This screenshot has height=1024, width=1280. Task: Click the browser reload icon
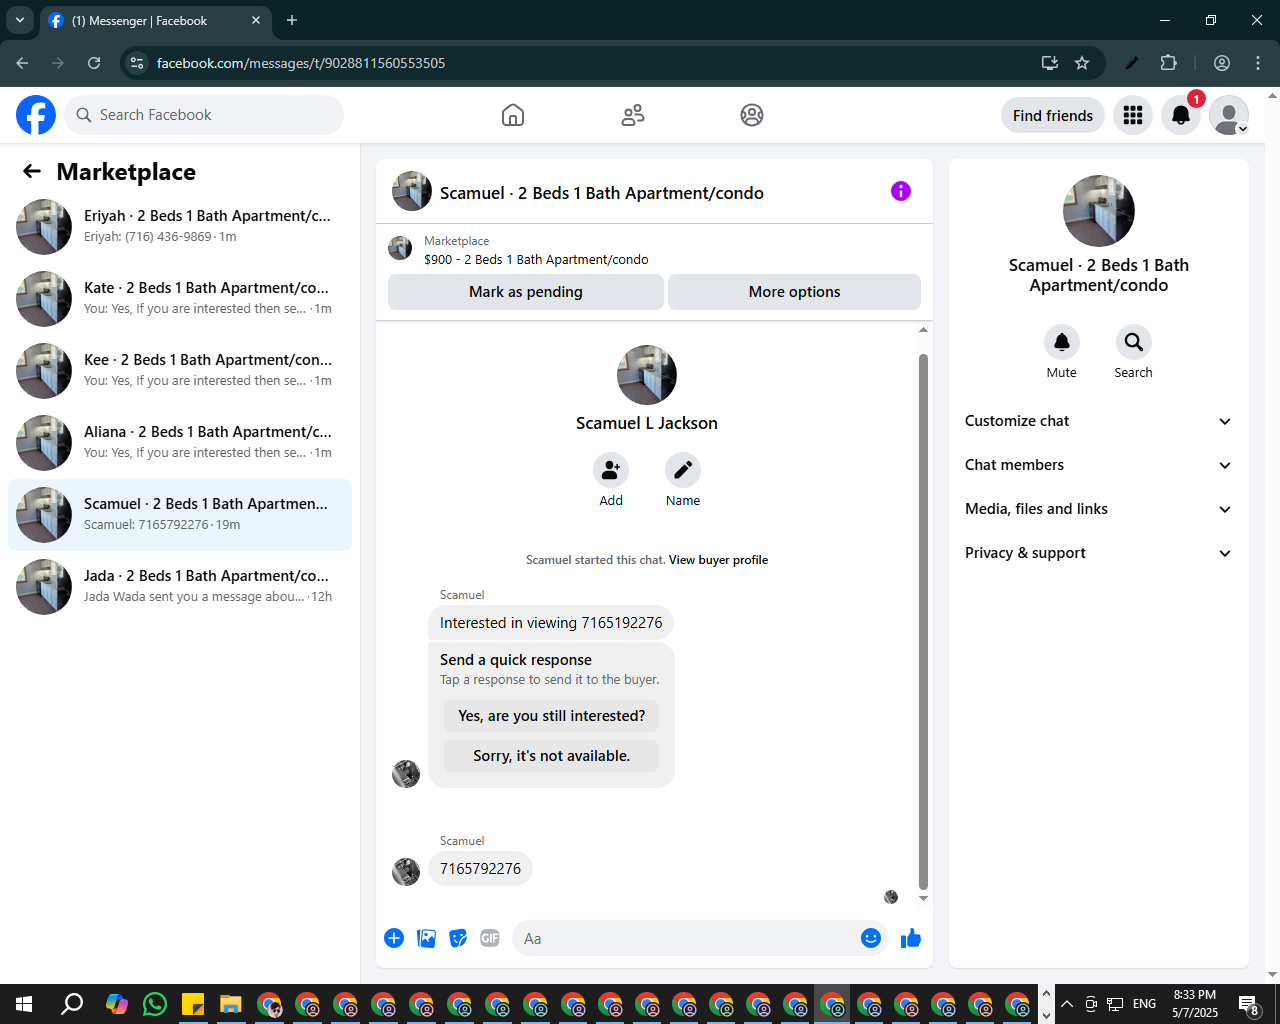coord(94,63)
